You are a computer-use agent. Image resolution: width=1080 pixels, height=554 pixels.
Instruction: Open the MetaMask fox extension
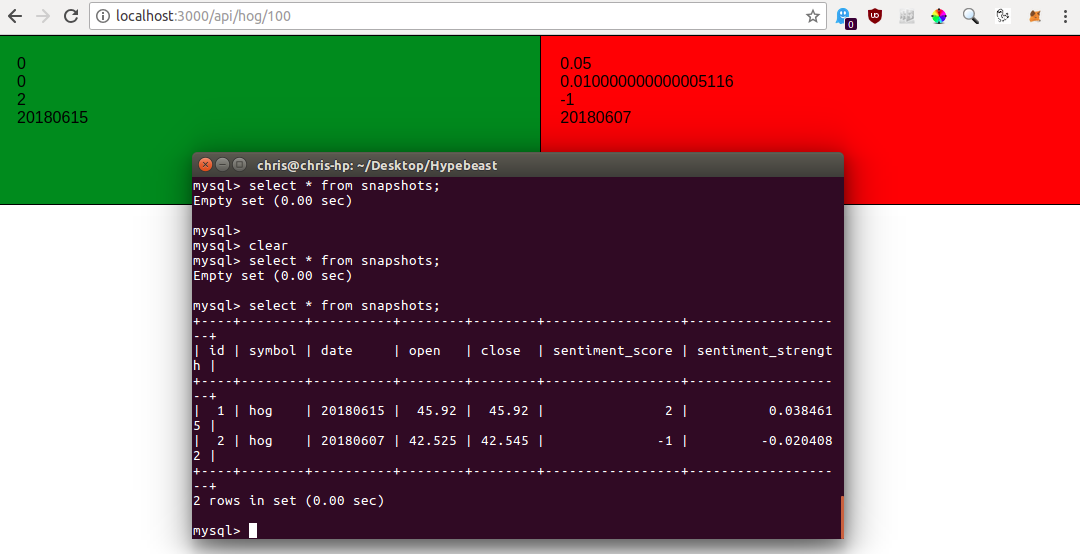[x=1035, y=16]
